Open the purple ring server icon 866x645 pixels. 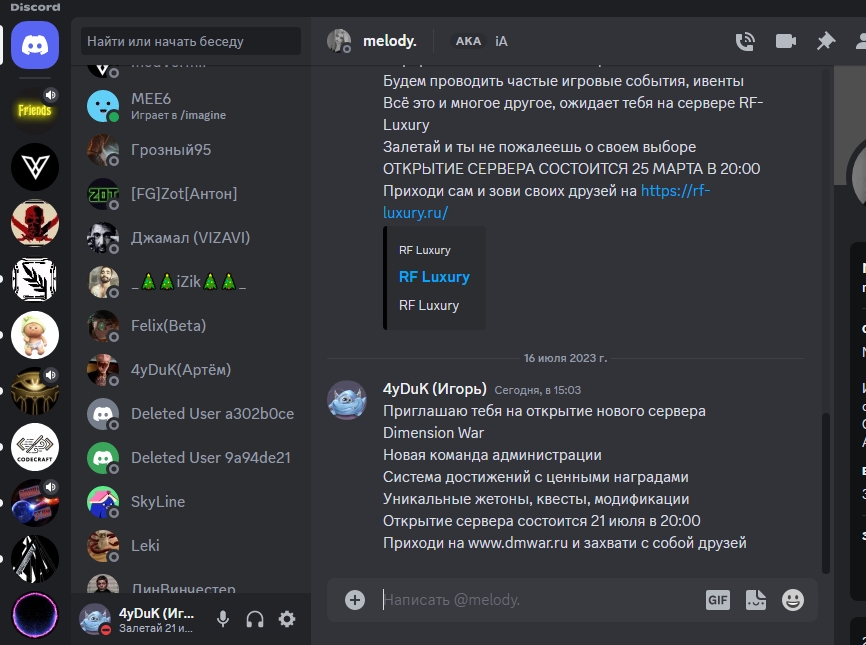(x=35, y=615)
